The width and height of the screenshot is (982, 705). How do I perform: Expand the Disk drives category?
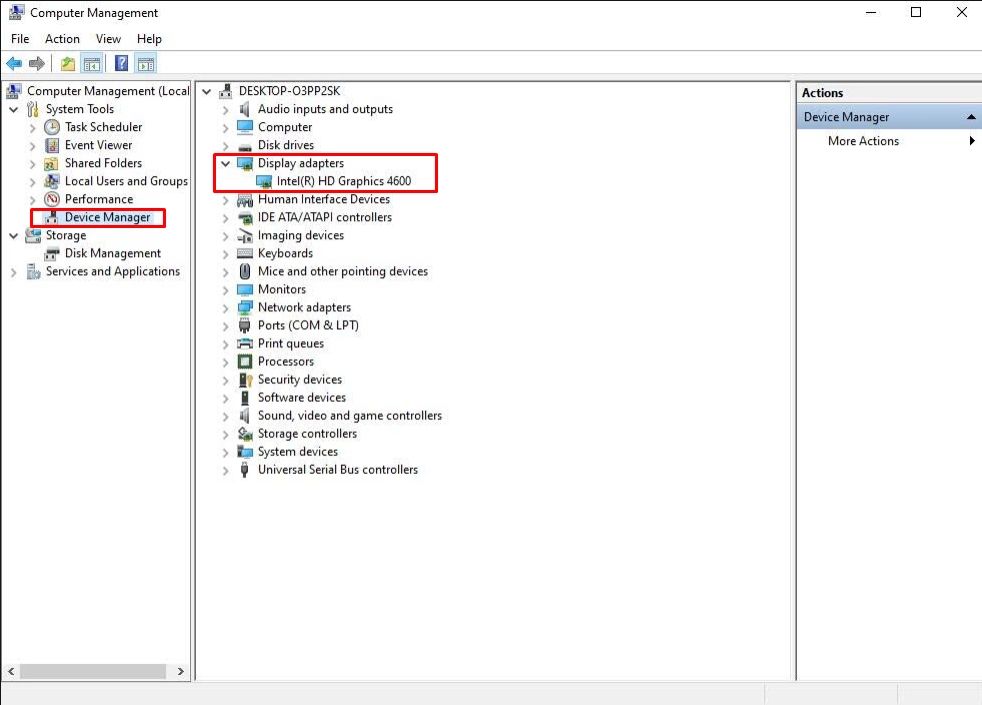pos(225,146)
